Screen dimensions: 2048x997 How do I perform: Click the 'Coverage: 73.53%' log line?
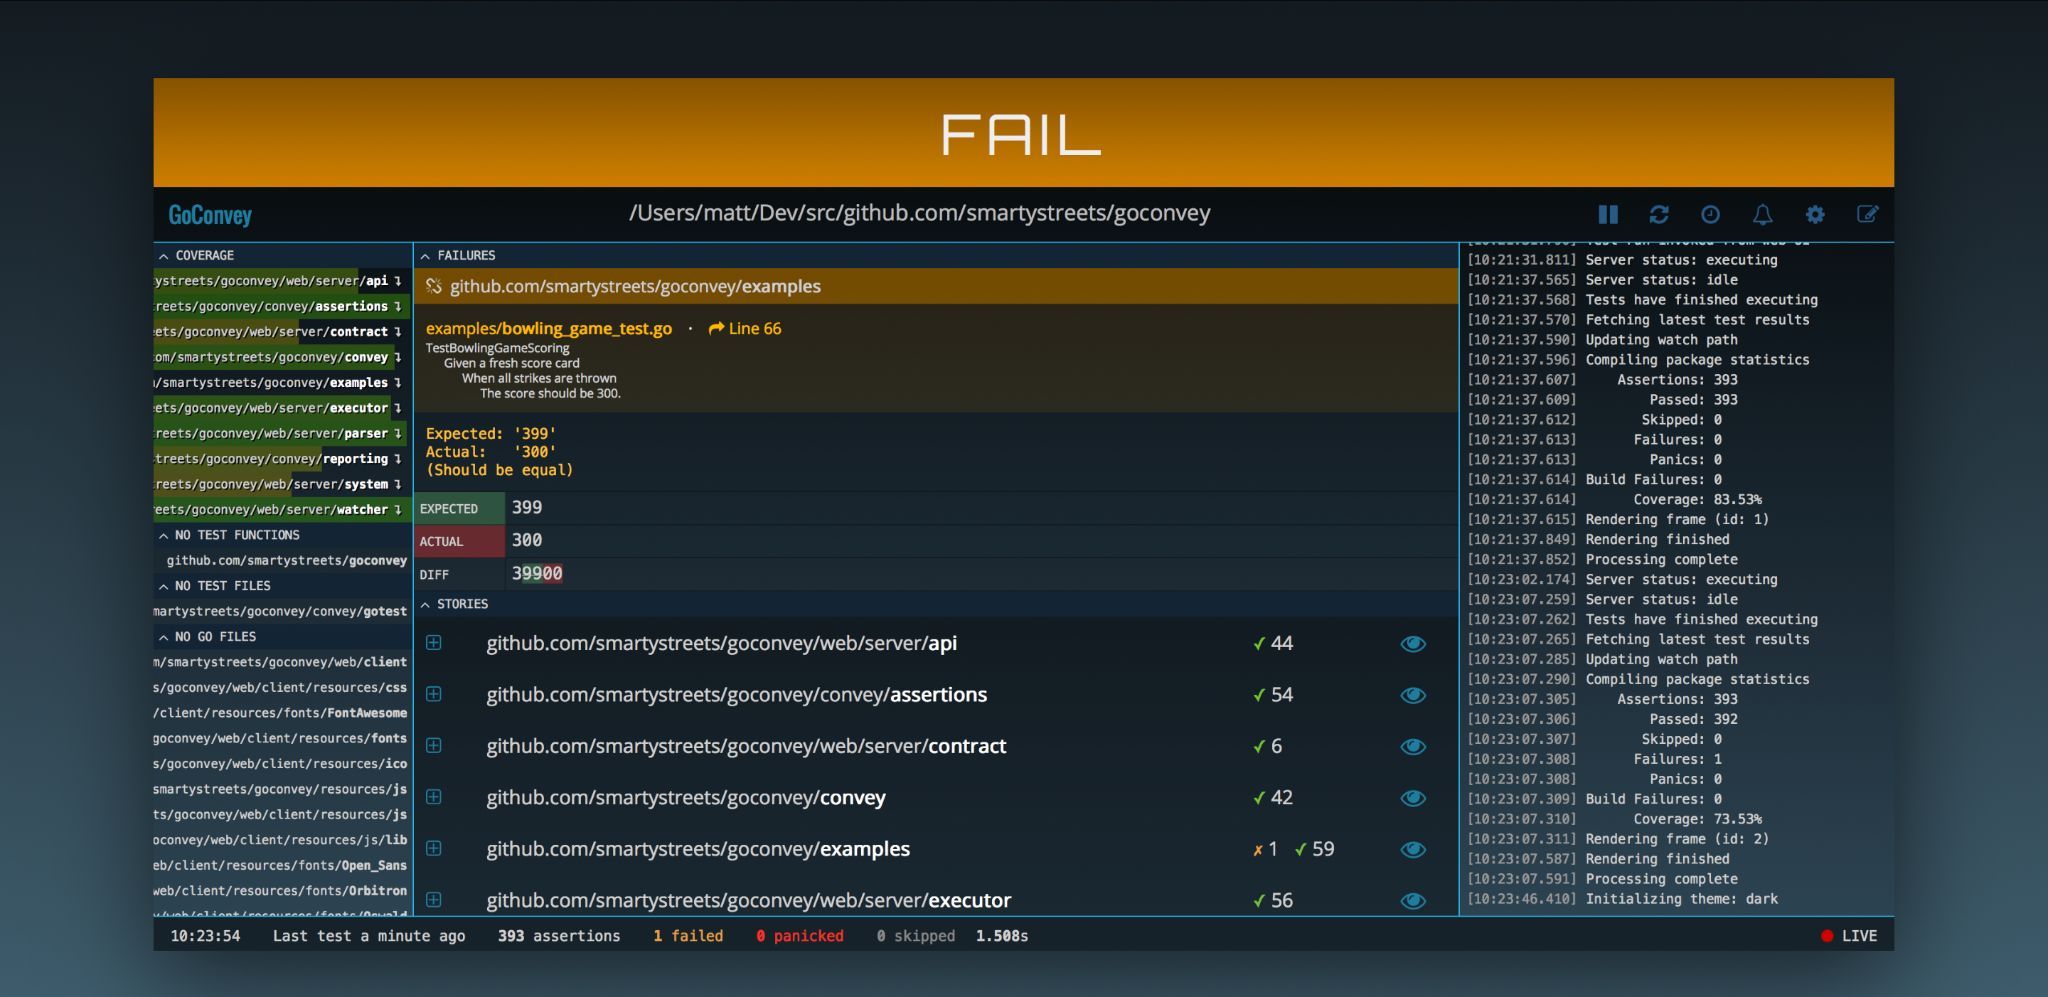(1697, 819)
